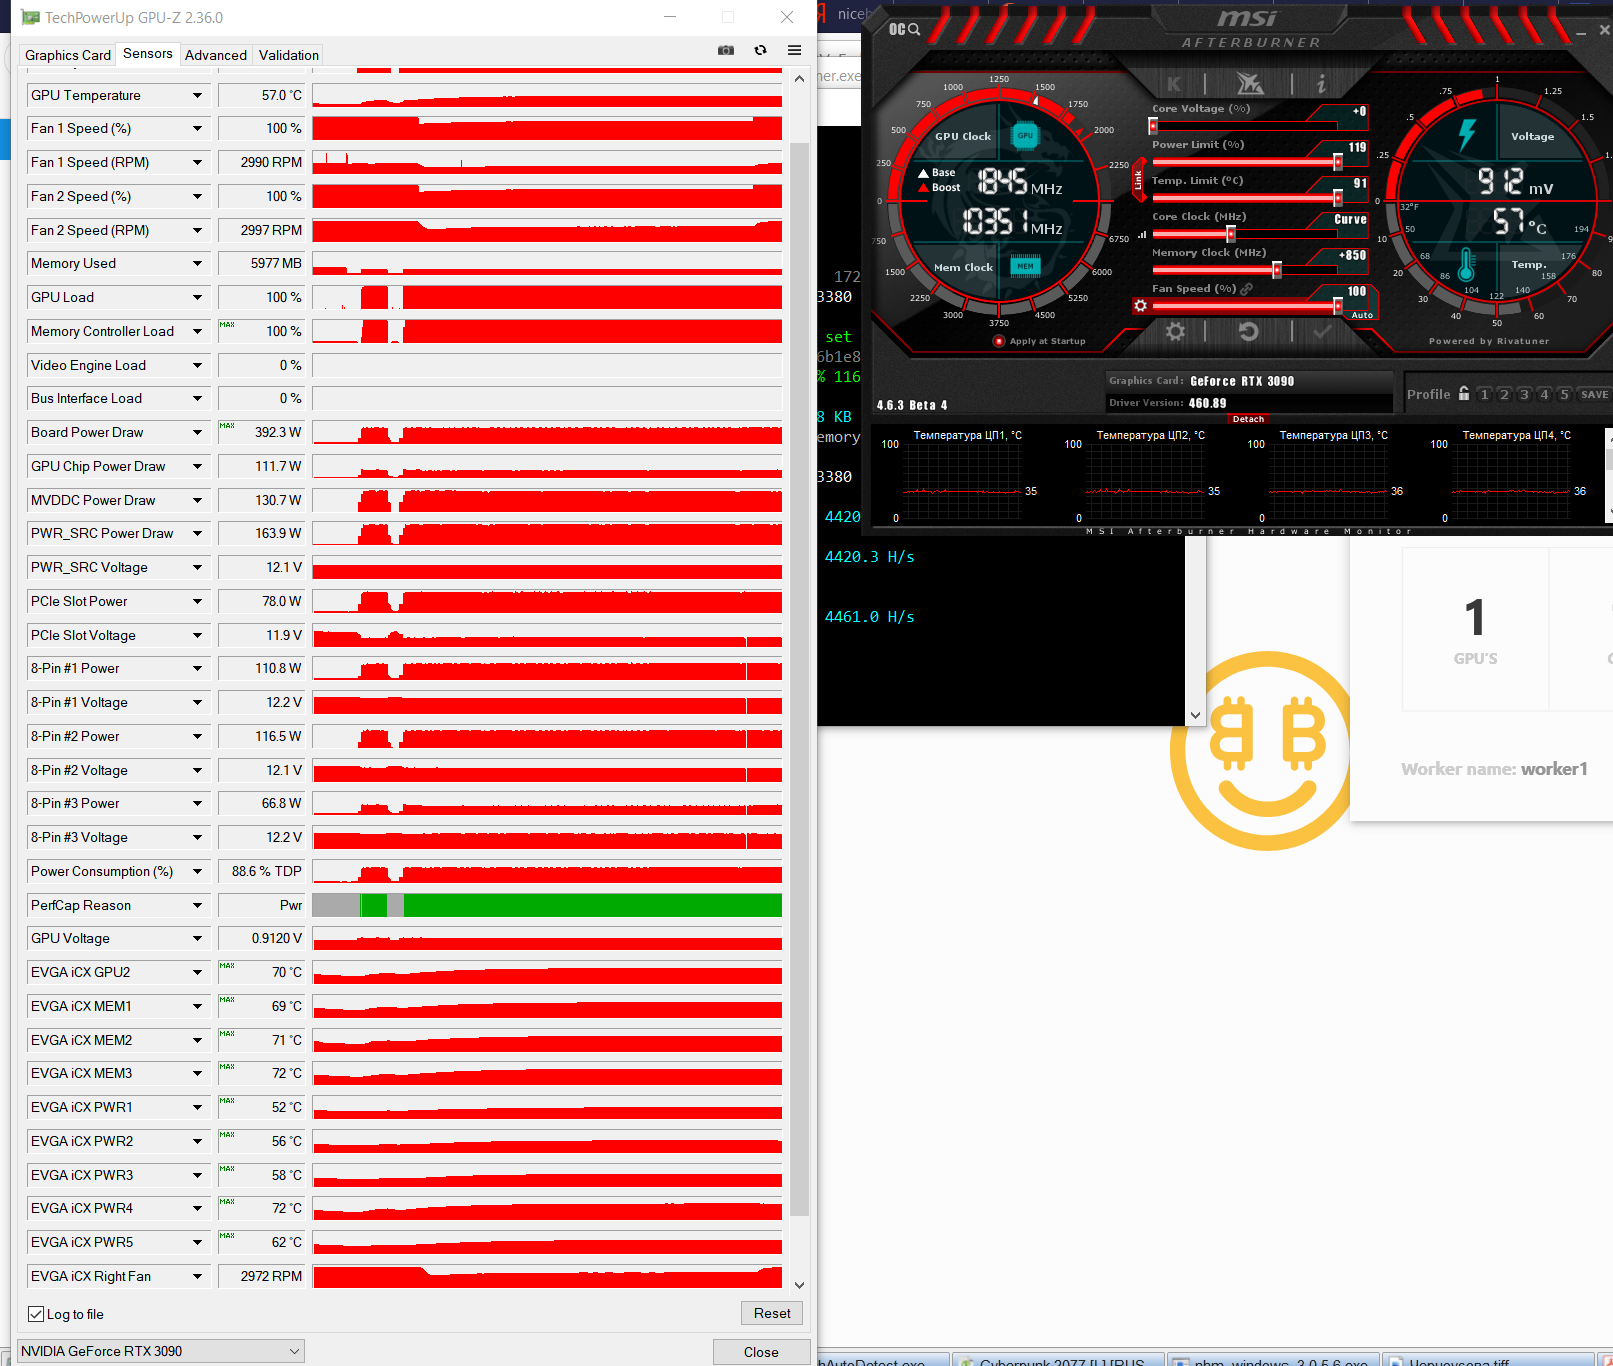The image size is (1613, 1366).
Task: Save the Afterburner profile with SAVE
Action: click(x=1594, y=394)
